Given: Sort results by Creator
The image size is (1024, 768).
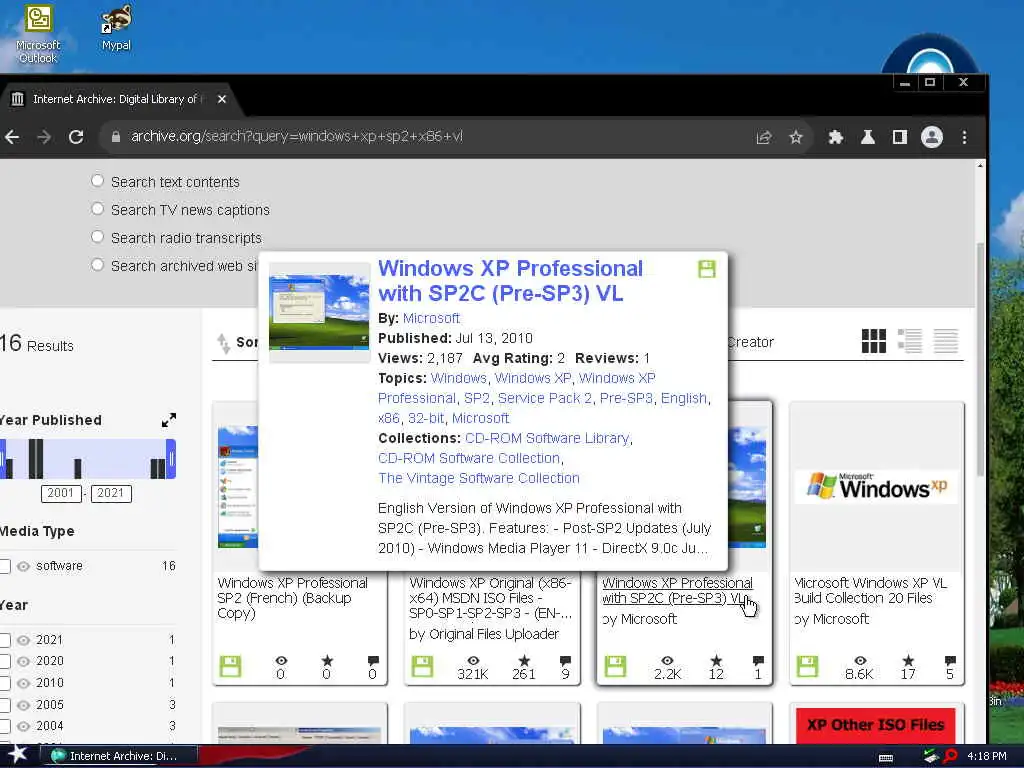Looking at the screenshot, I should [750, 342].
